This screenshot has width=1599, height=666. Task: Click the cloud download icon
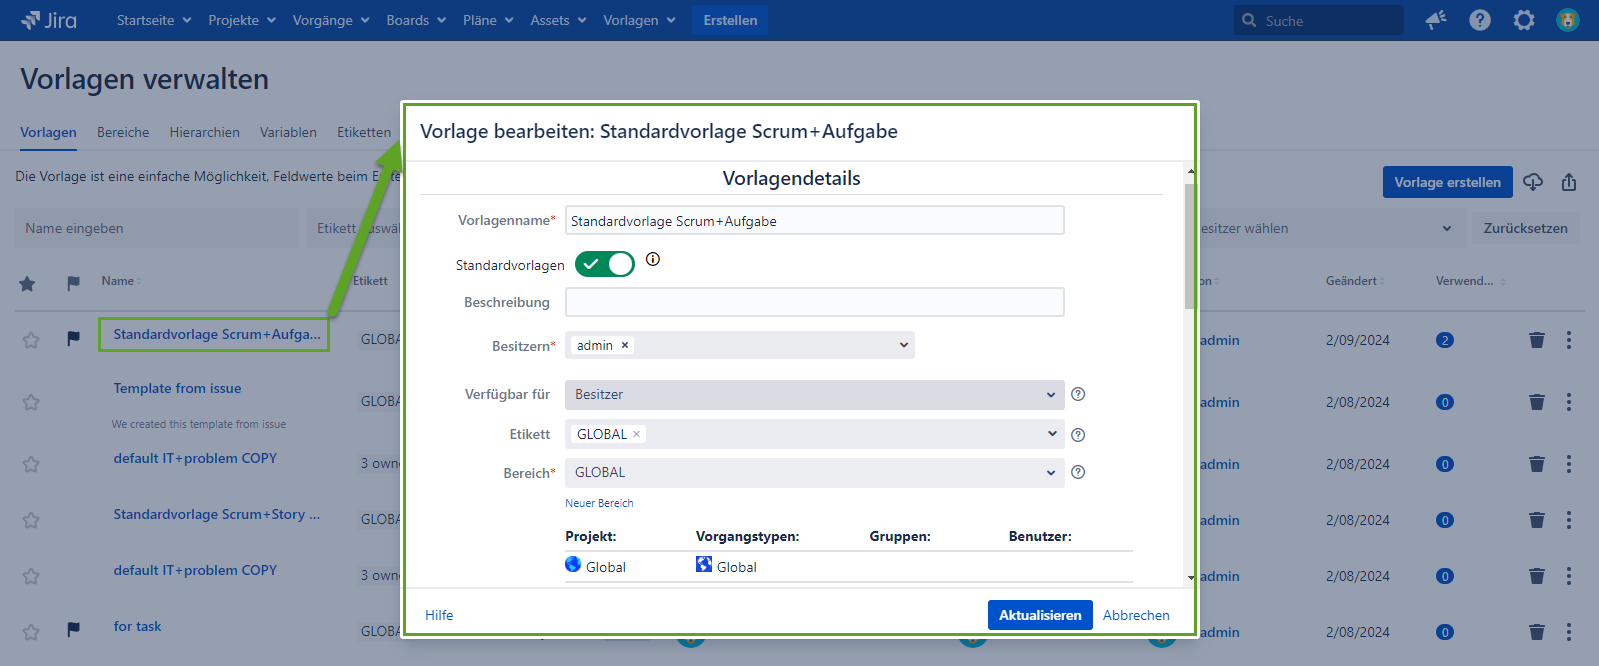coord(1533,182)
